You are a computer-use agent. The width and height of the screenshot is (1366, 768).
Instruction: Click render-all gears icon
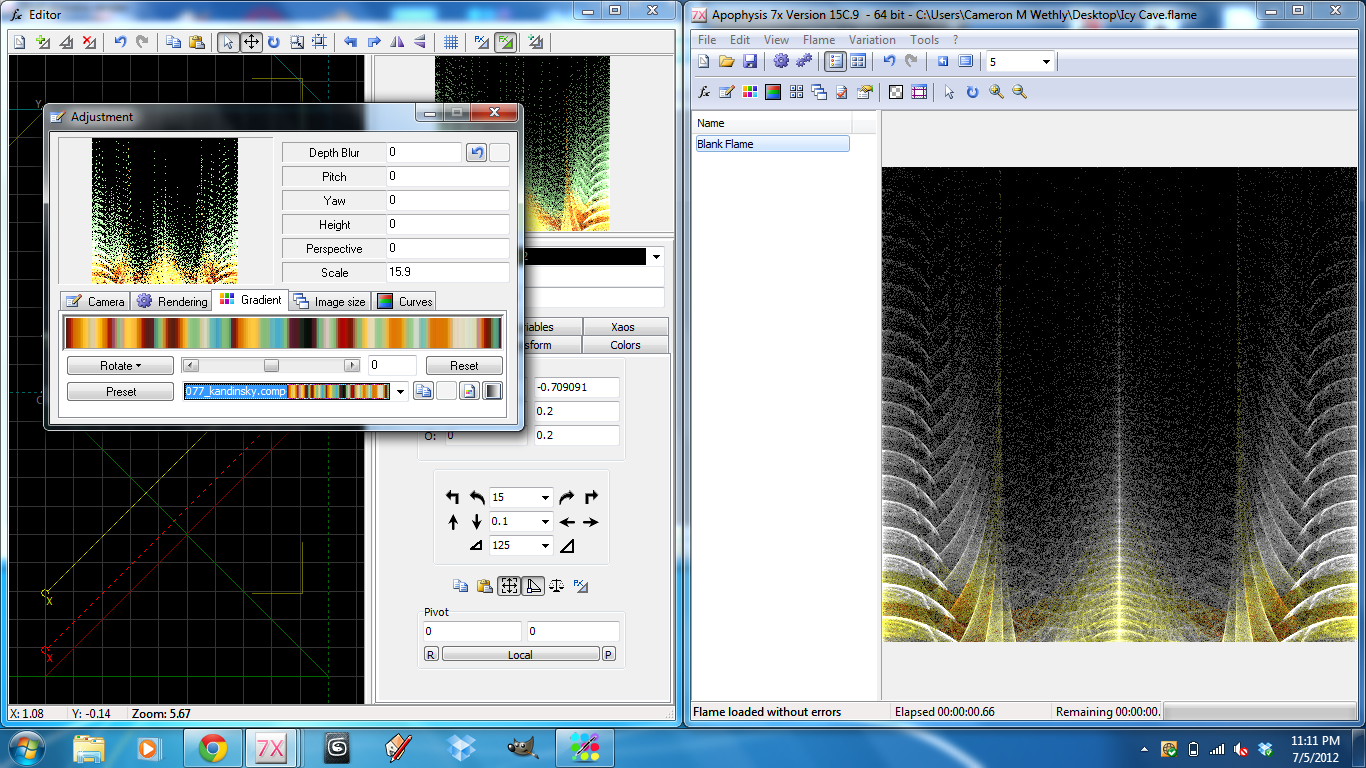pos(804,61)
